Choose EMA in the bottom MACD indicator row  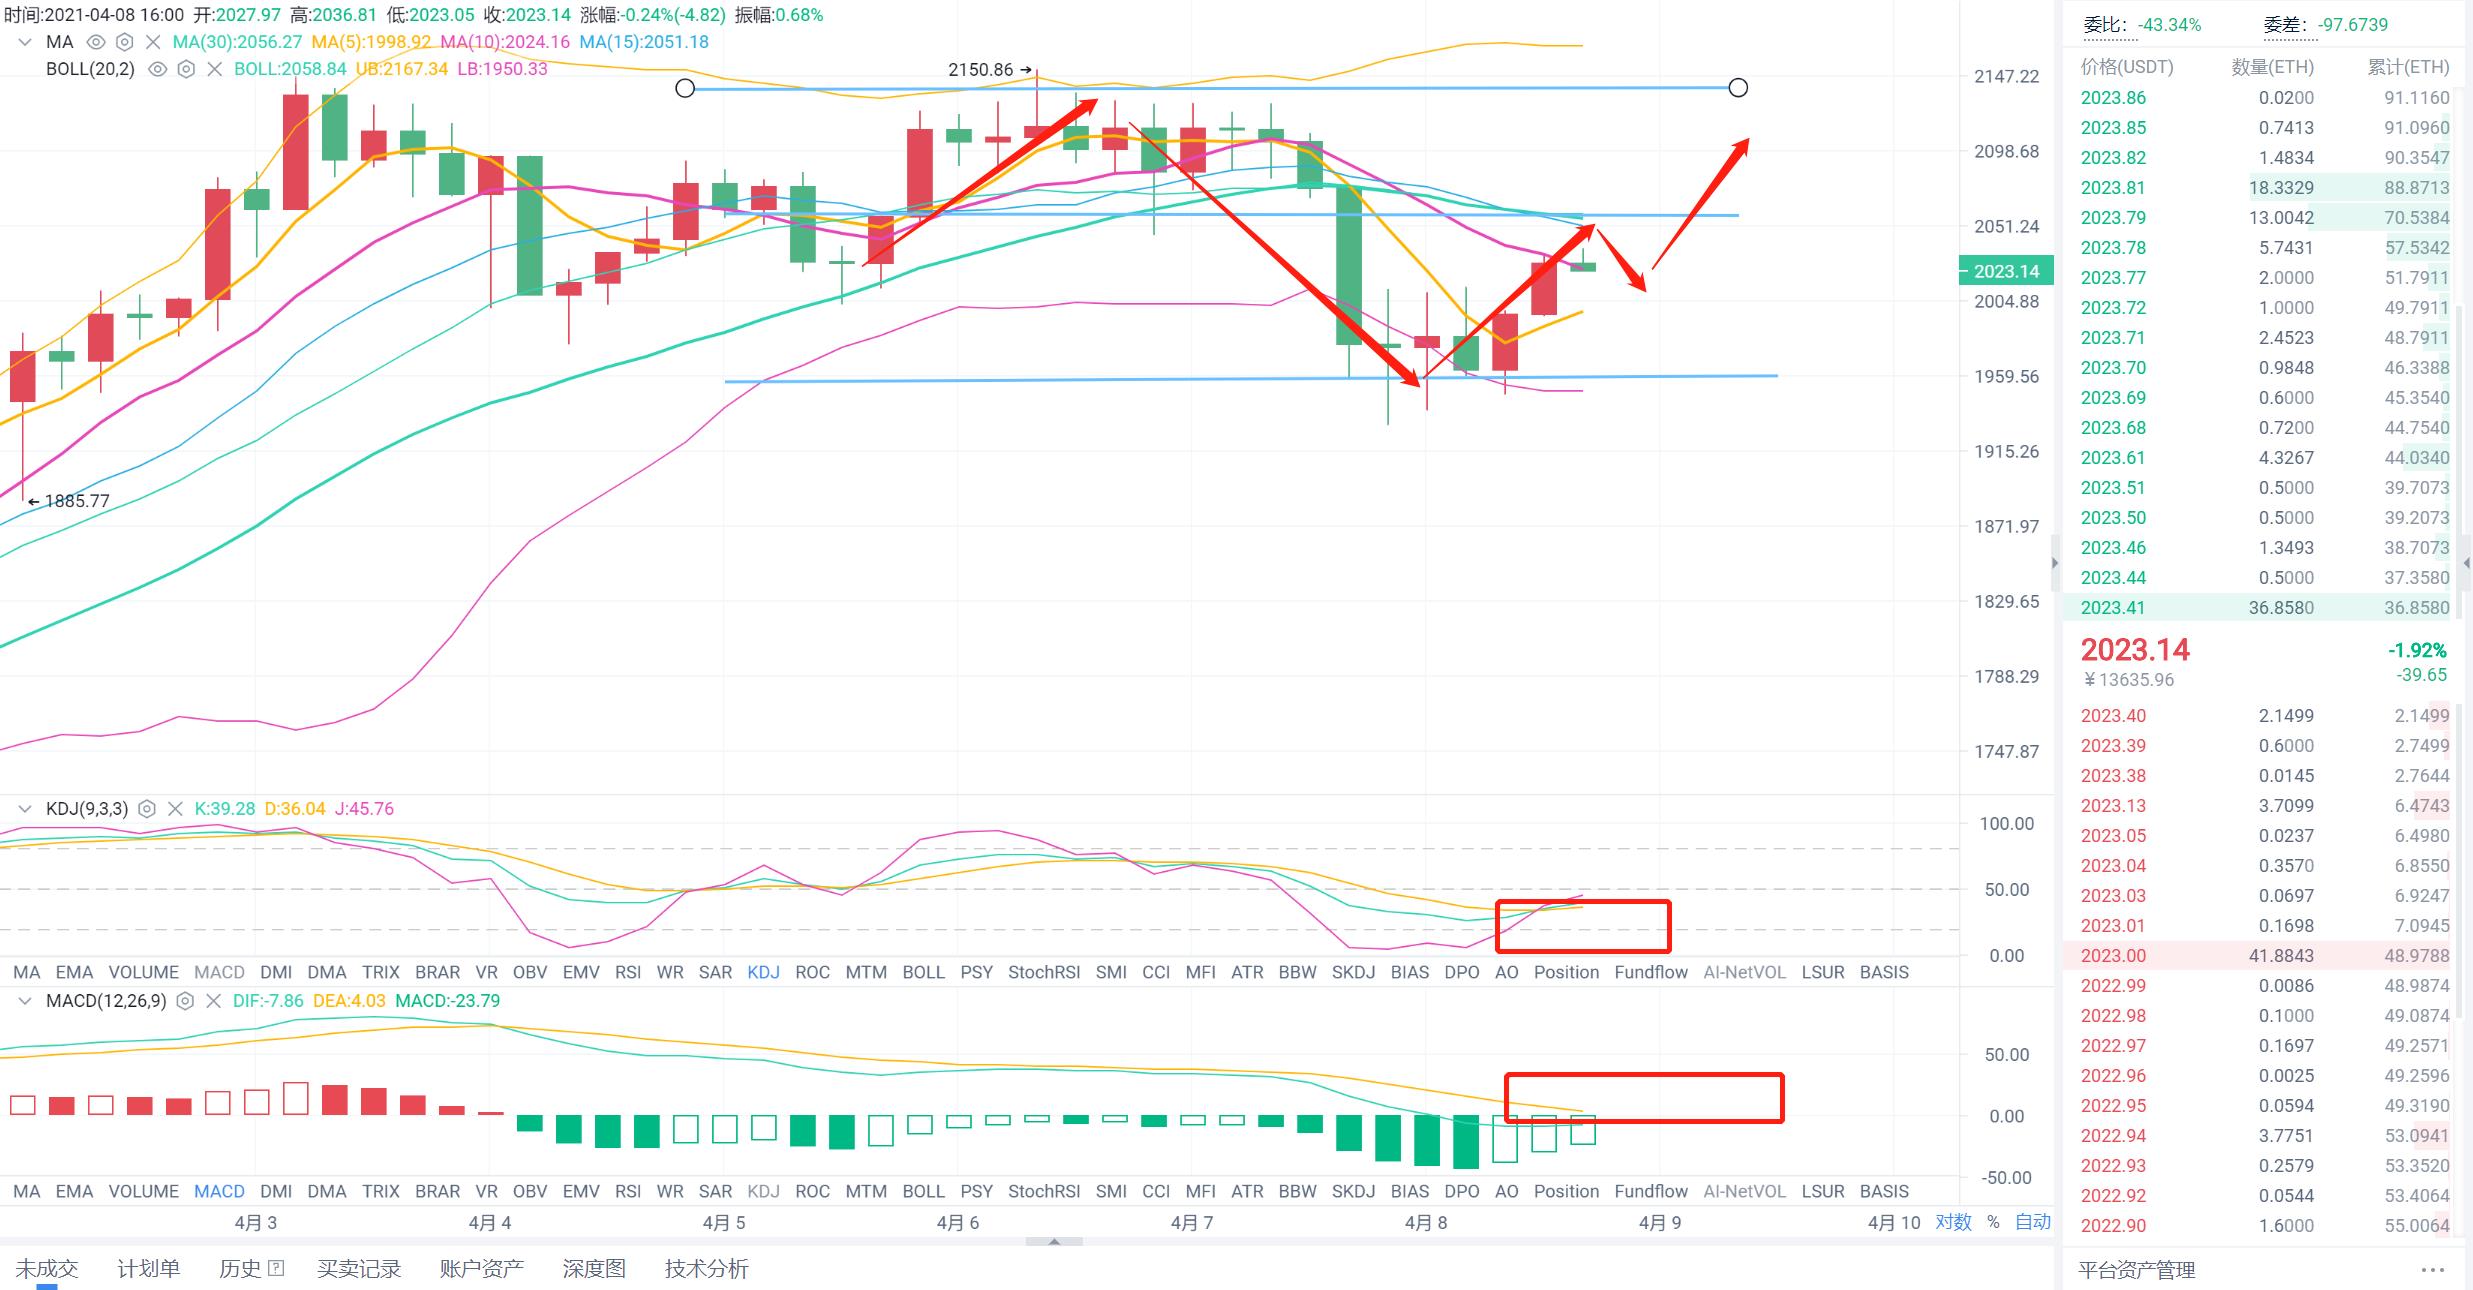coord(74,1191)
